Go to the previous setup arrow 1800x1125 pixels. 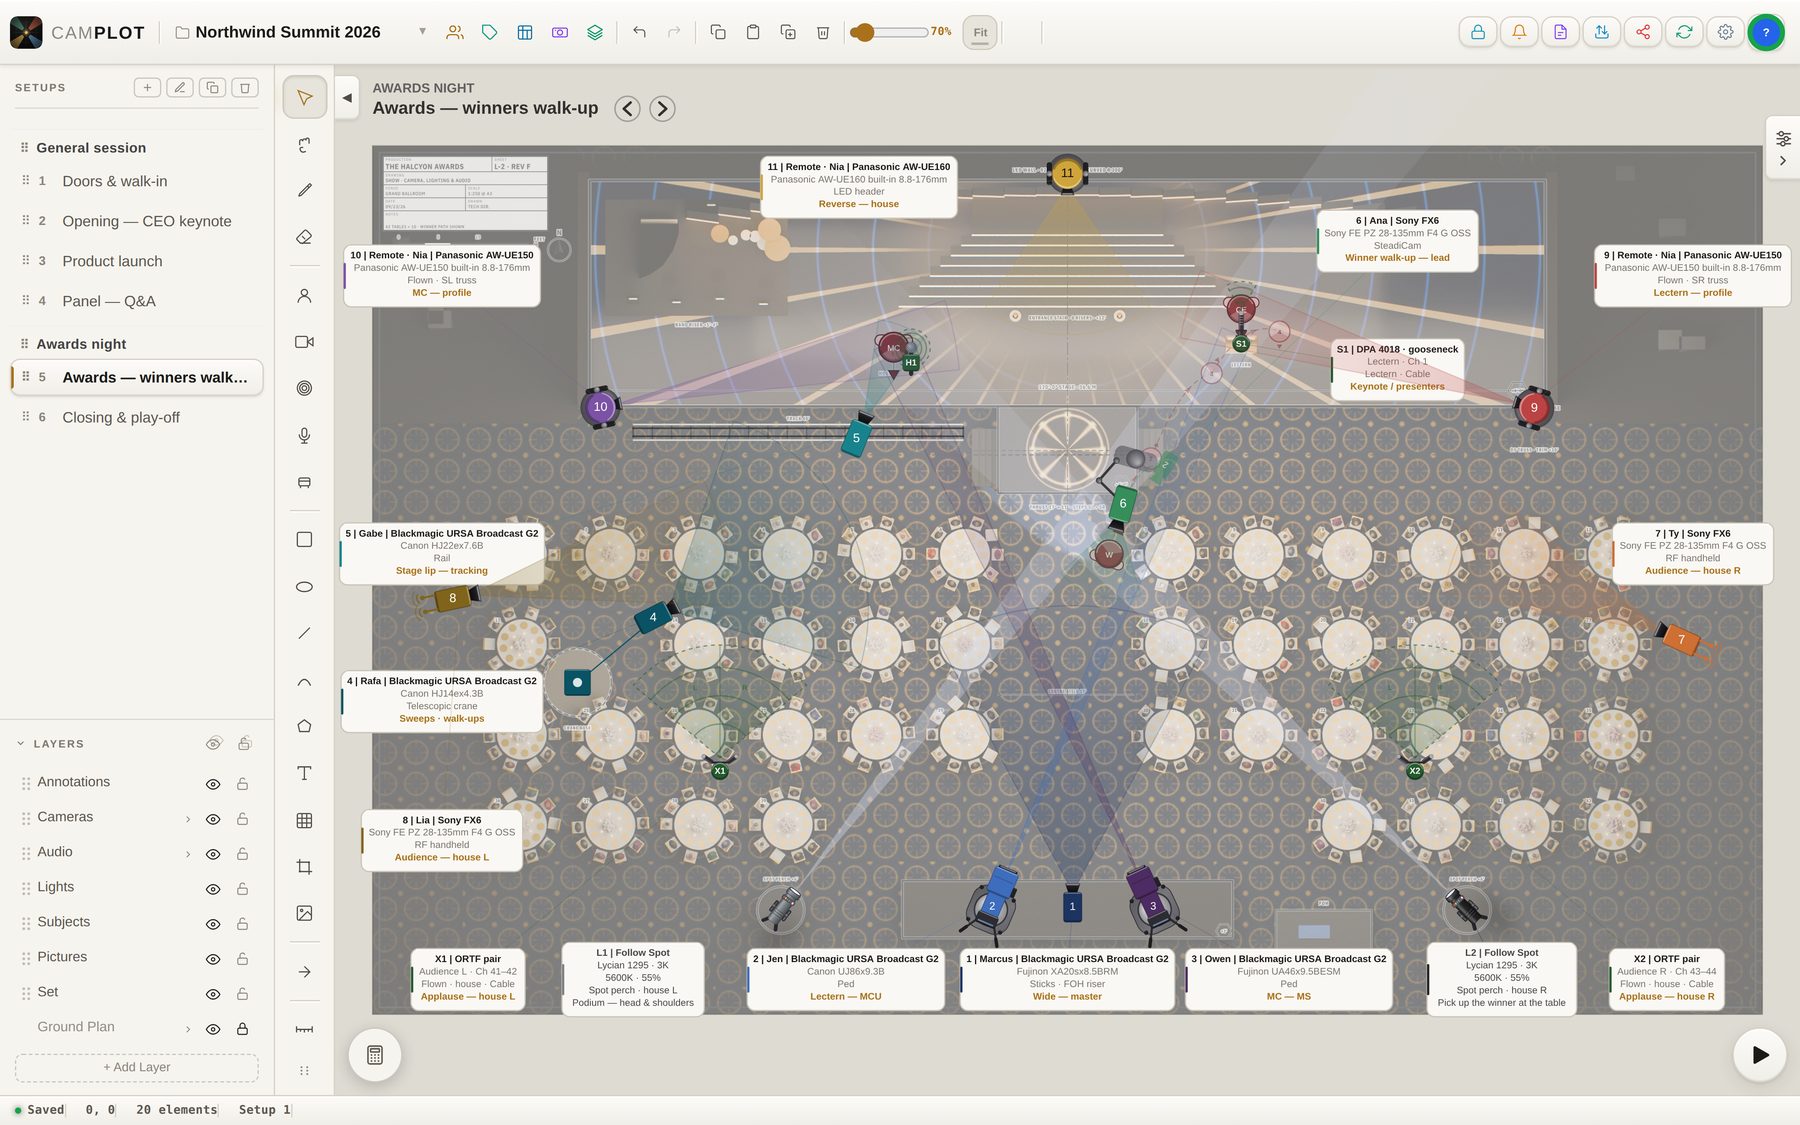click(627, 108)
